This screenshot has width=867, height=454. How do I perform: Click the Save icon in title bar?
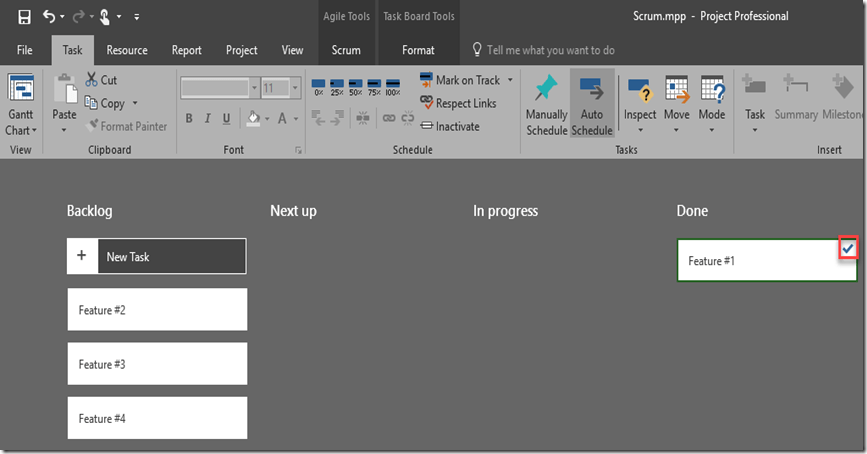24,16
